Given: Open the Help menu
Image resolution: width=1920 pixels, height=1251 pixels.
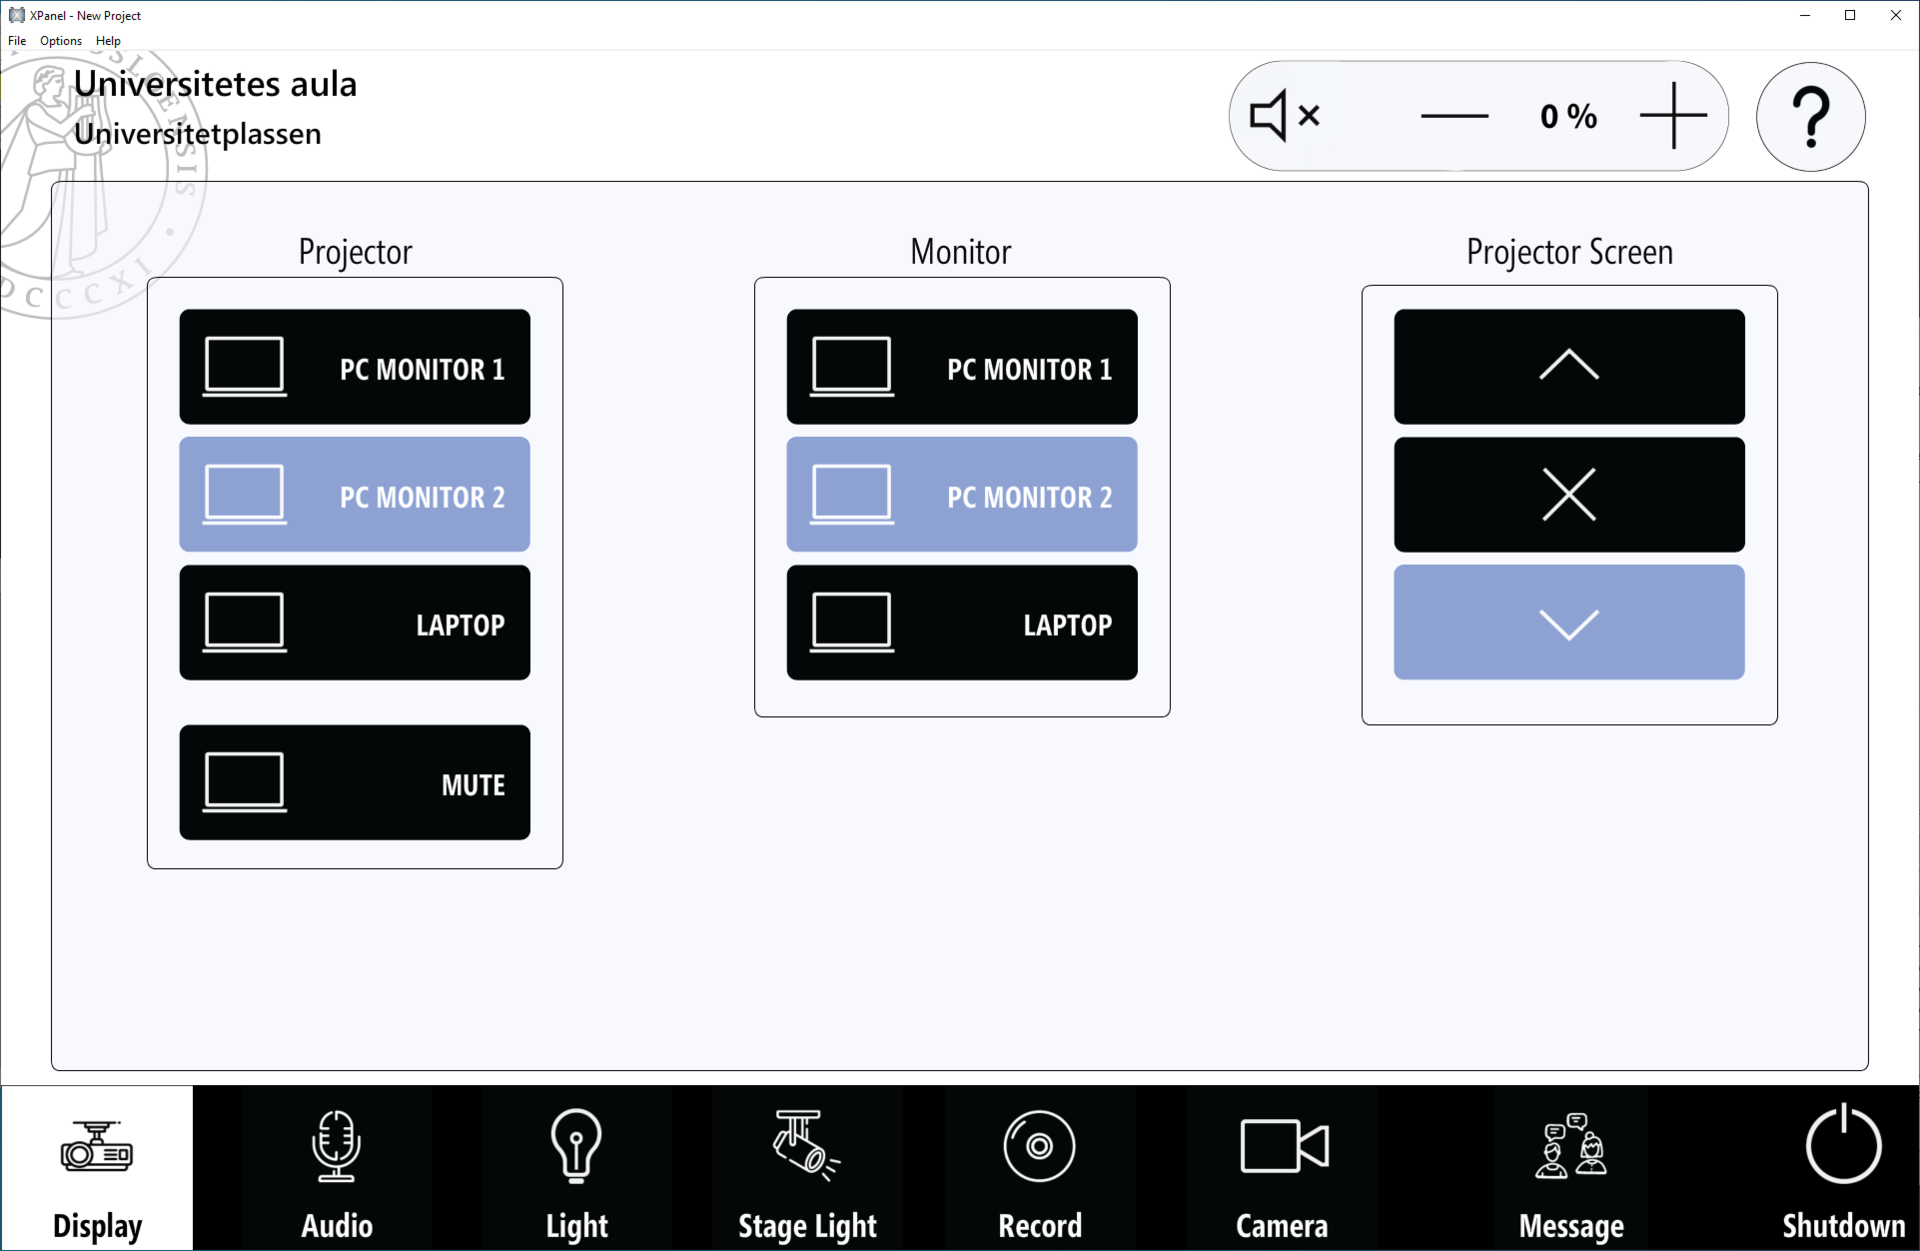Looking at the screenshot, I should 108,41.
